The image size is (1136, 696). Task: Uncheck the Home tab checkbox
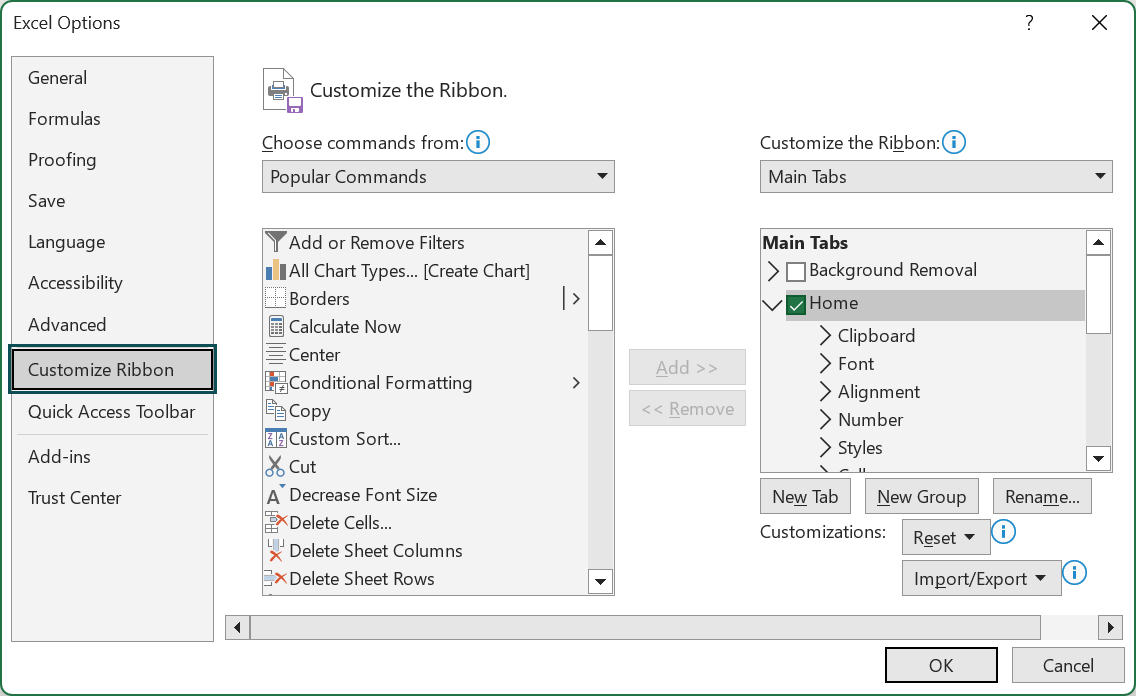(x=796, y=305)
